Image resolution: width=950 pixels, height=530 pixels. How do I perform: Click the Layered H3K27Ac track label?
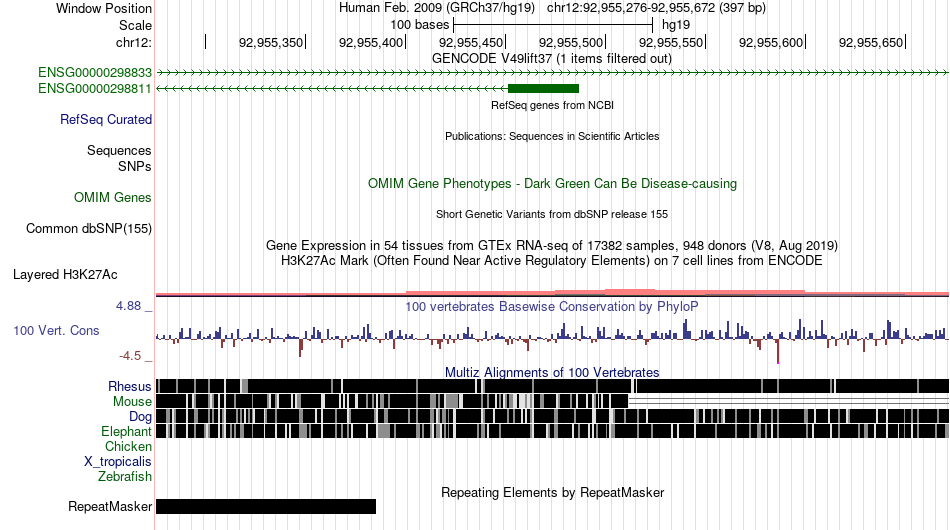tap(65, 274)
